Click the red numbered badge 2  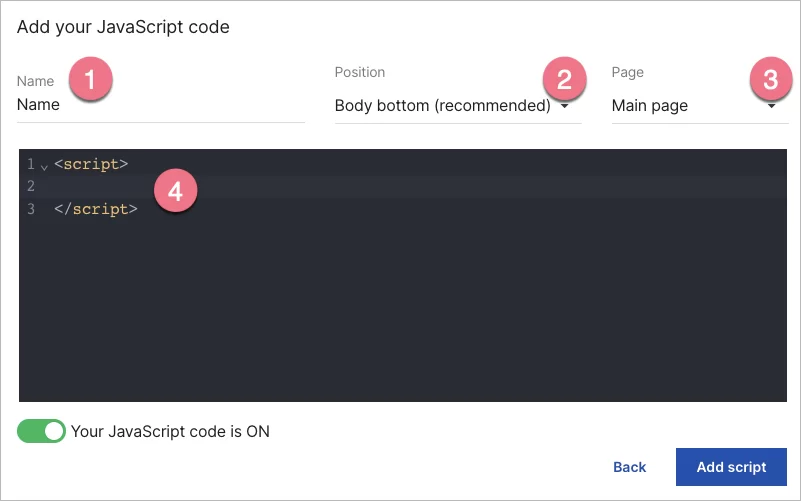564,79
